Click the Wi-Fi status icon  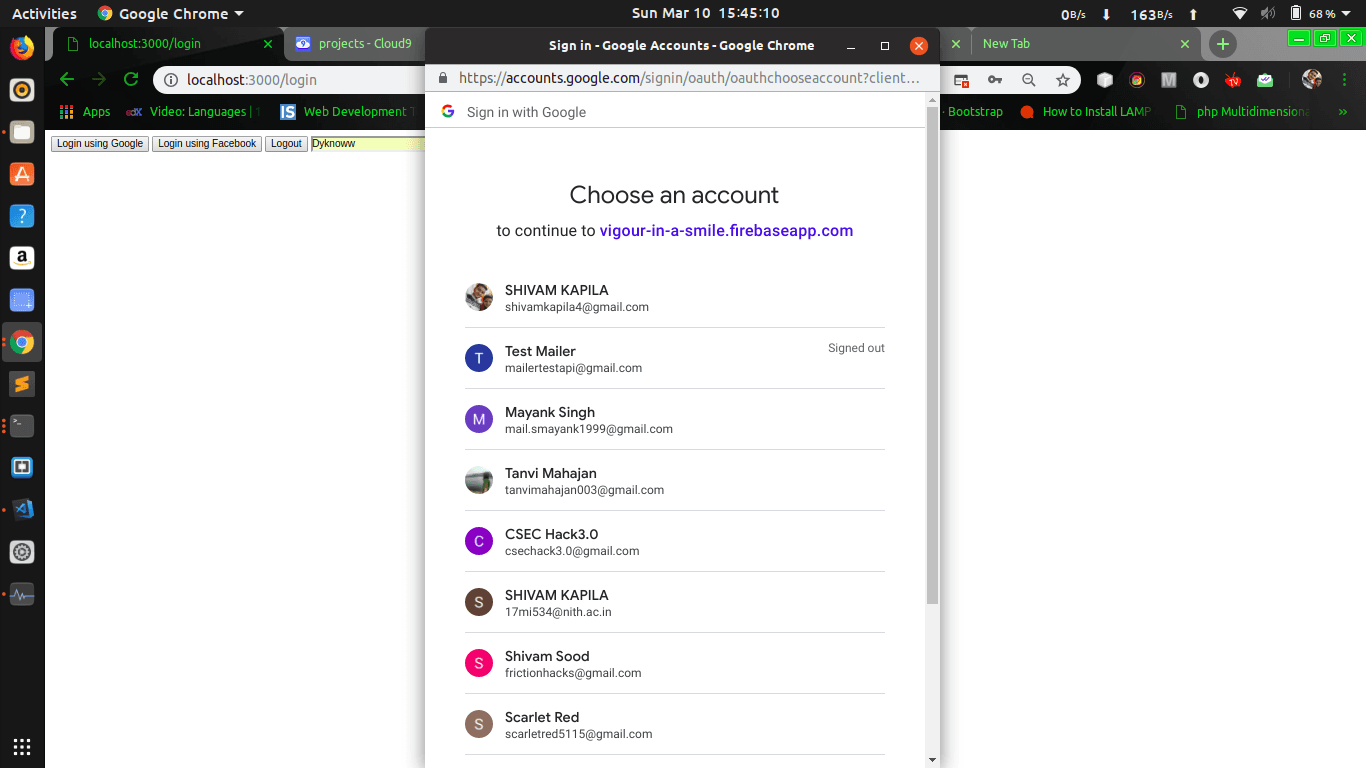point(1240,14)
